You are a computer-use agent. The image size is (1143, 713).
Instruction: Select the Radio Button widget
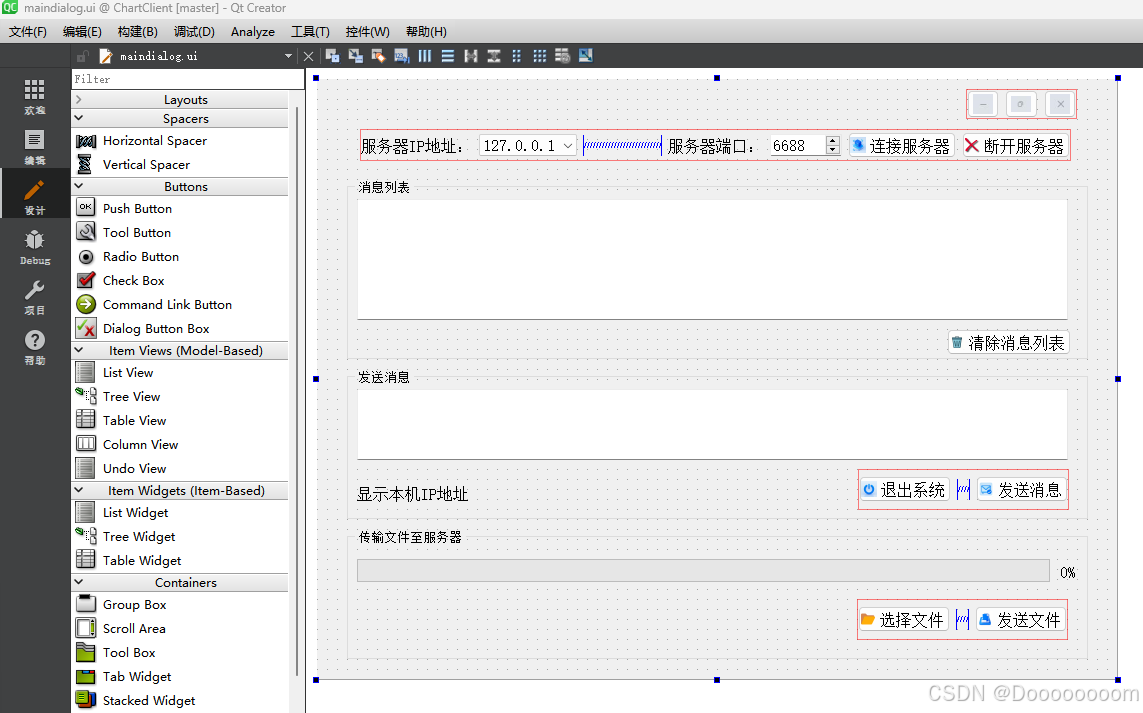point(143,256)
